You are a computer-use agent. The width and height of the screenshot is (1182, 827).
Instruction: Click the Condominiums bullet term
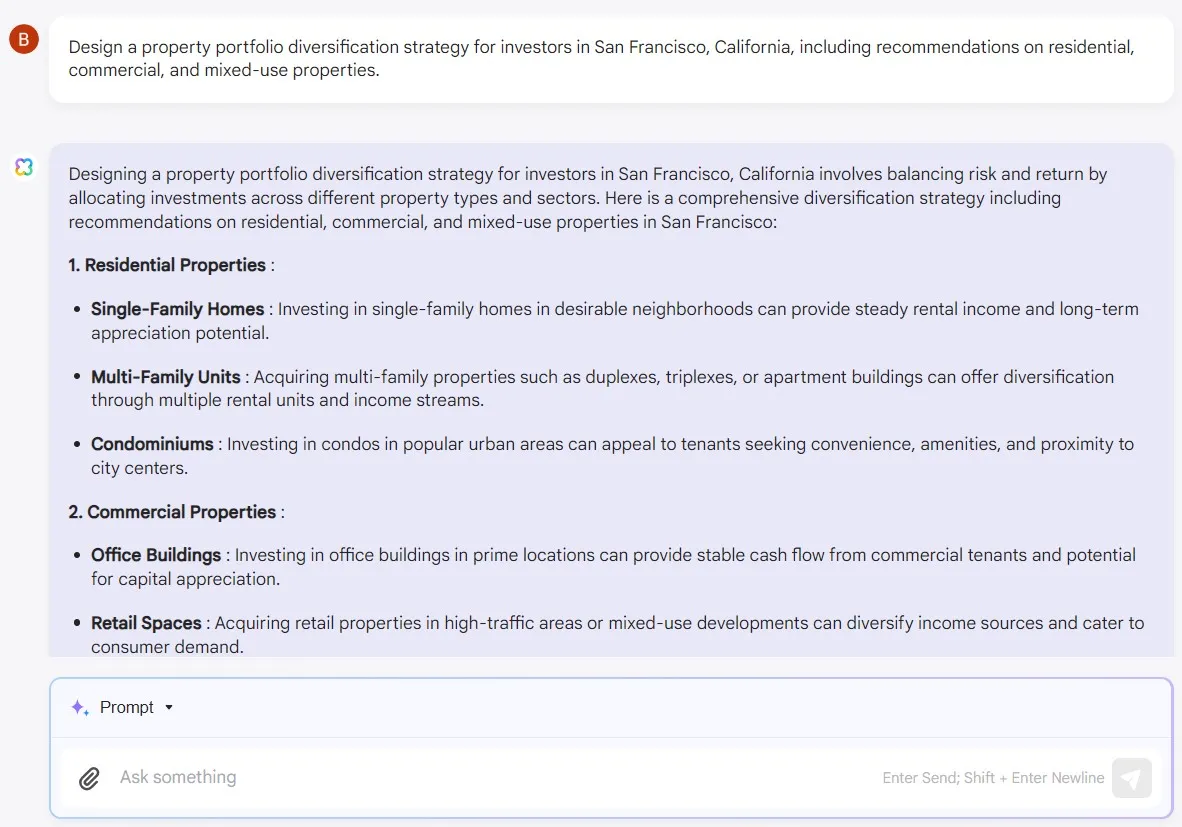(x=152, y=444)
